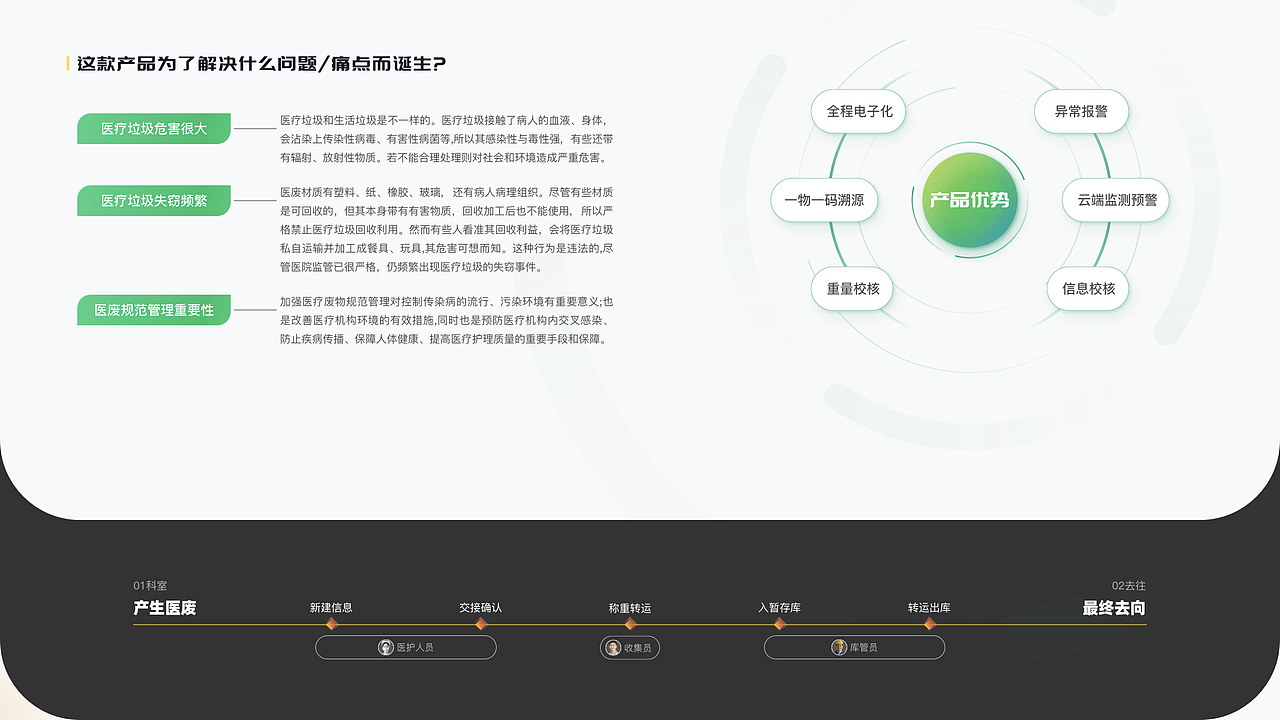Viewport: 1280px width, 720px height.
Task: Click the 医护人员 avatar icon
Action: pyautogui.click(x=386, y=648)
